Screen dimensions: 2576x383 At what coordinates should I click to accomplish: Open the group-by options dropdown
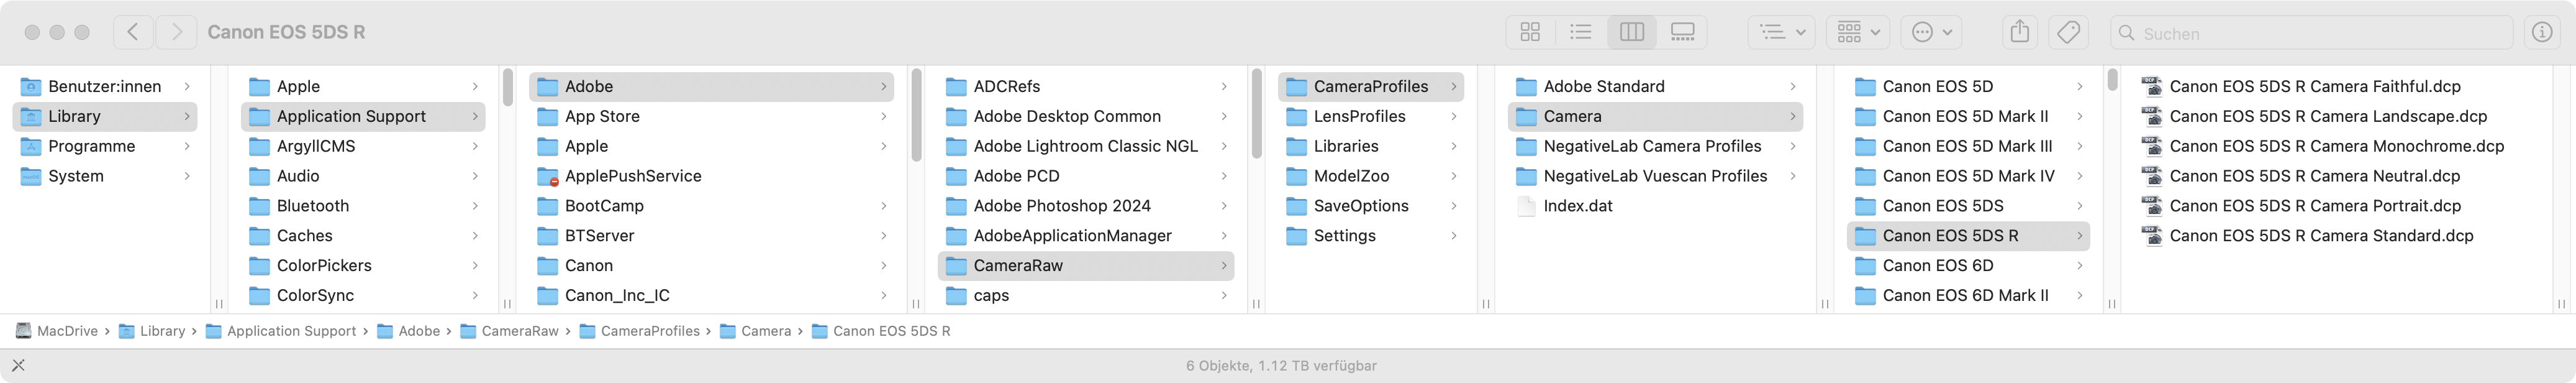click(1782, 32)
